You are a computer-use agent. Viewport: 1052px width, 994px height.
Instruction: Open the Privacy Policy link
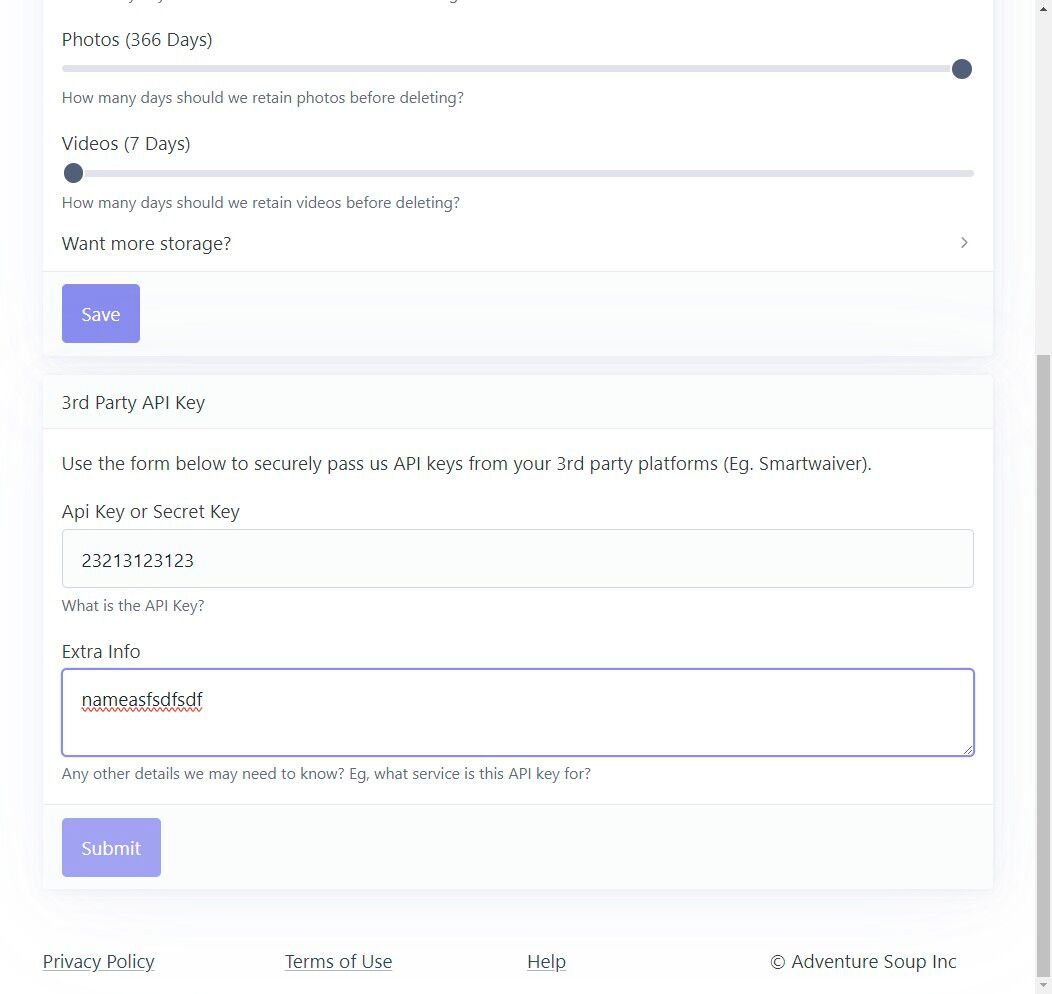pyautogui.click(x=99, y=962)
